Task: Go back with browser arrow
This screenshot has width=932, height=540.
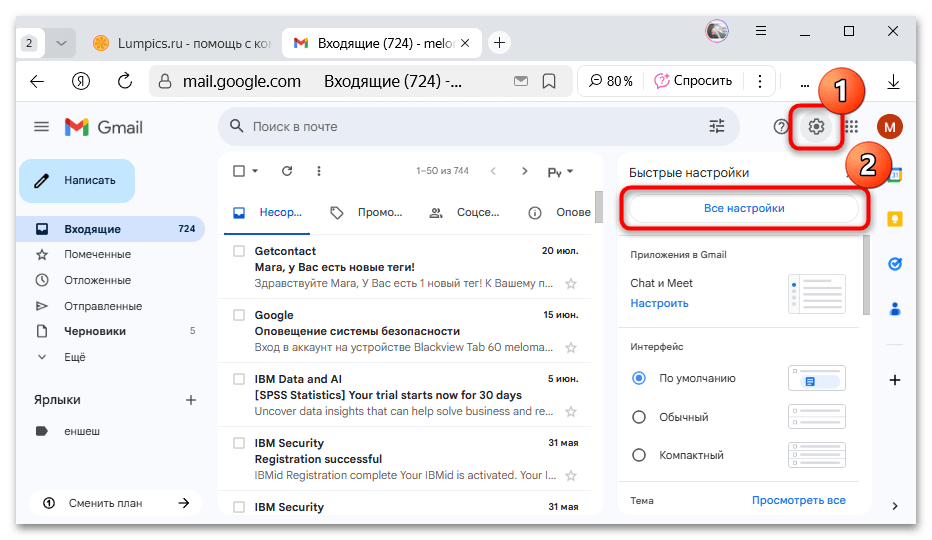Action: tap(37, 81)
